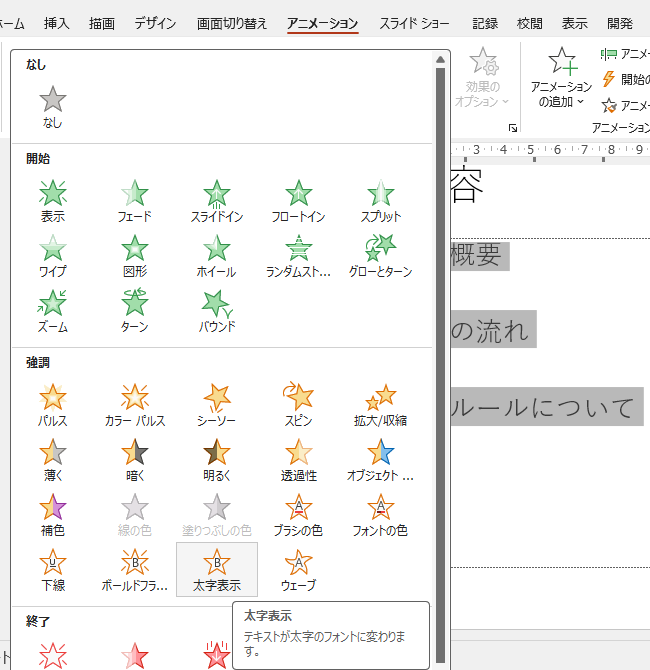The width and height of the screenshot is (650, 670).
Task: Apply the グローとターン entrance effect
Action: [x=380, y=256]
